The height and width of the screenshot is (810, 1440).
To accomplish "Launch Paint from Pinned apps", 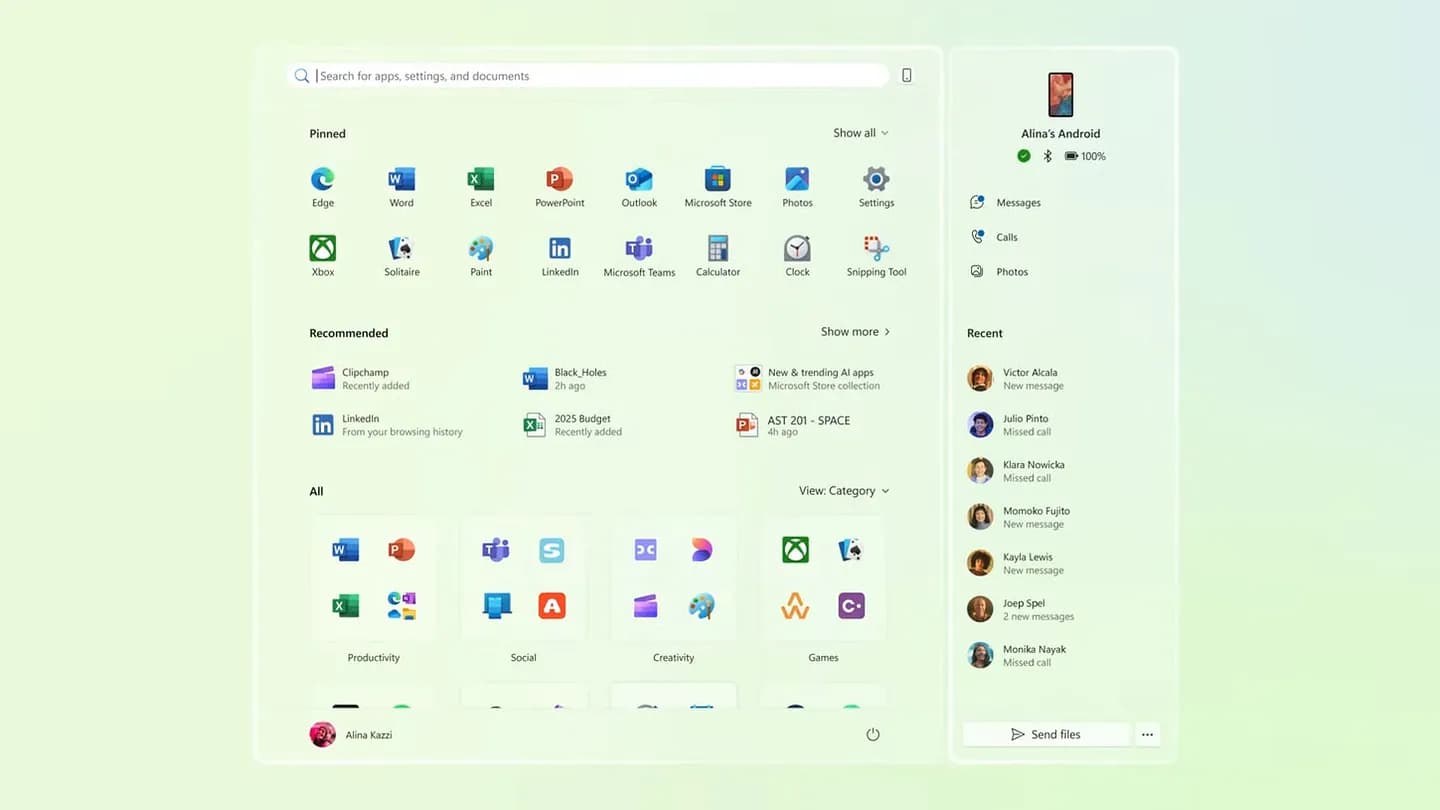I will [x=481, y=256].
